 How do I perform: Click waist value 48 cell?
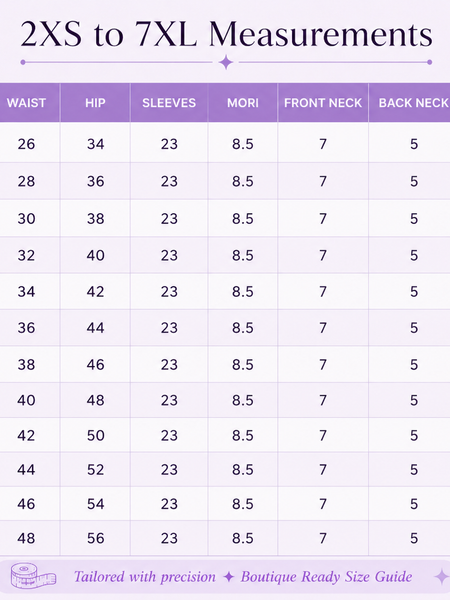[x=26, y=538]
